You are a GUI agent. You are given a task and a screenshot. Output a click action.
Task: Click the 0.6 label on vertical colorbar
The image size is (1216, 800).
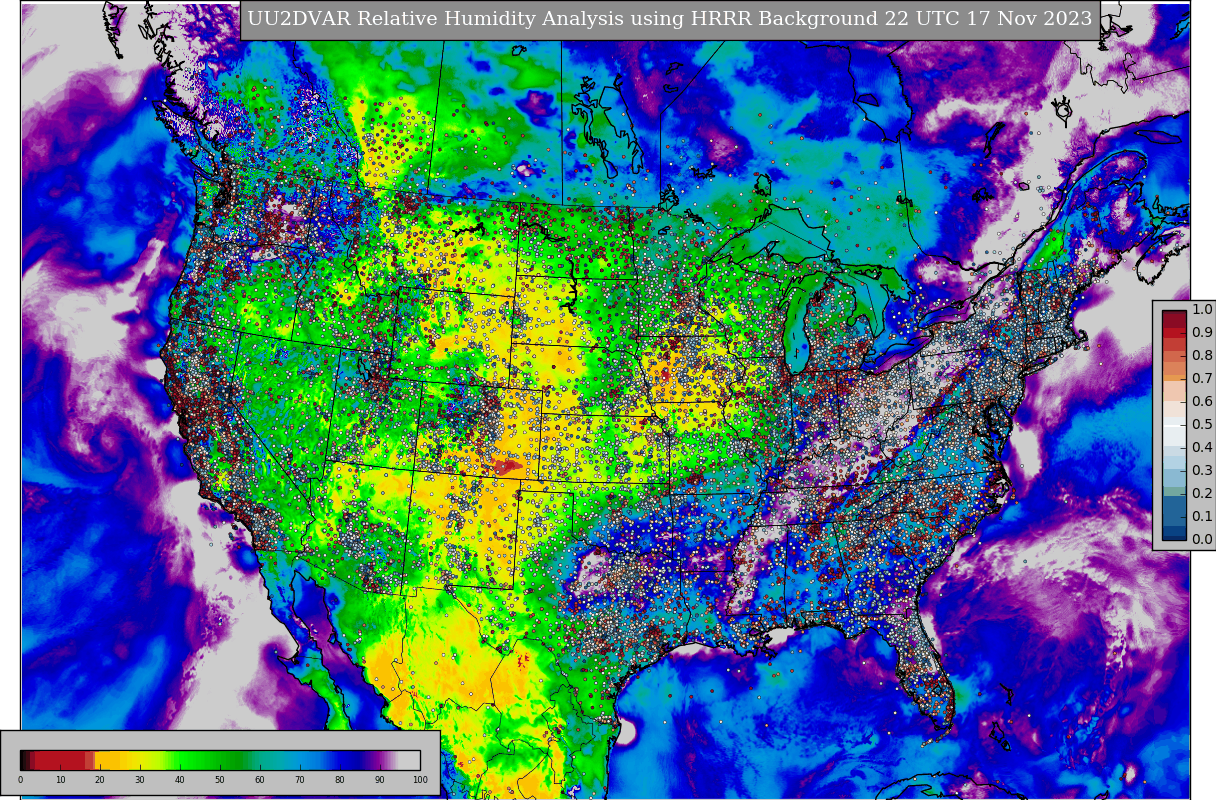click(1202, 402)
